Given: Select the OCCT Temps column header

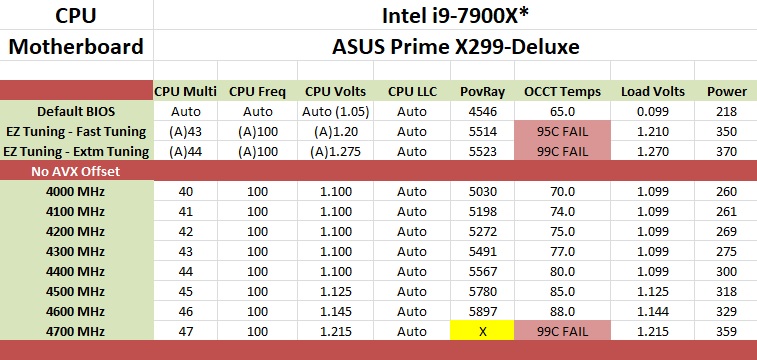Looking at the screenshot, I should coord(562,91).
